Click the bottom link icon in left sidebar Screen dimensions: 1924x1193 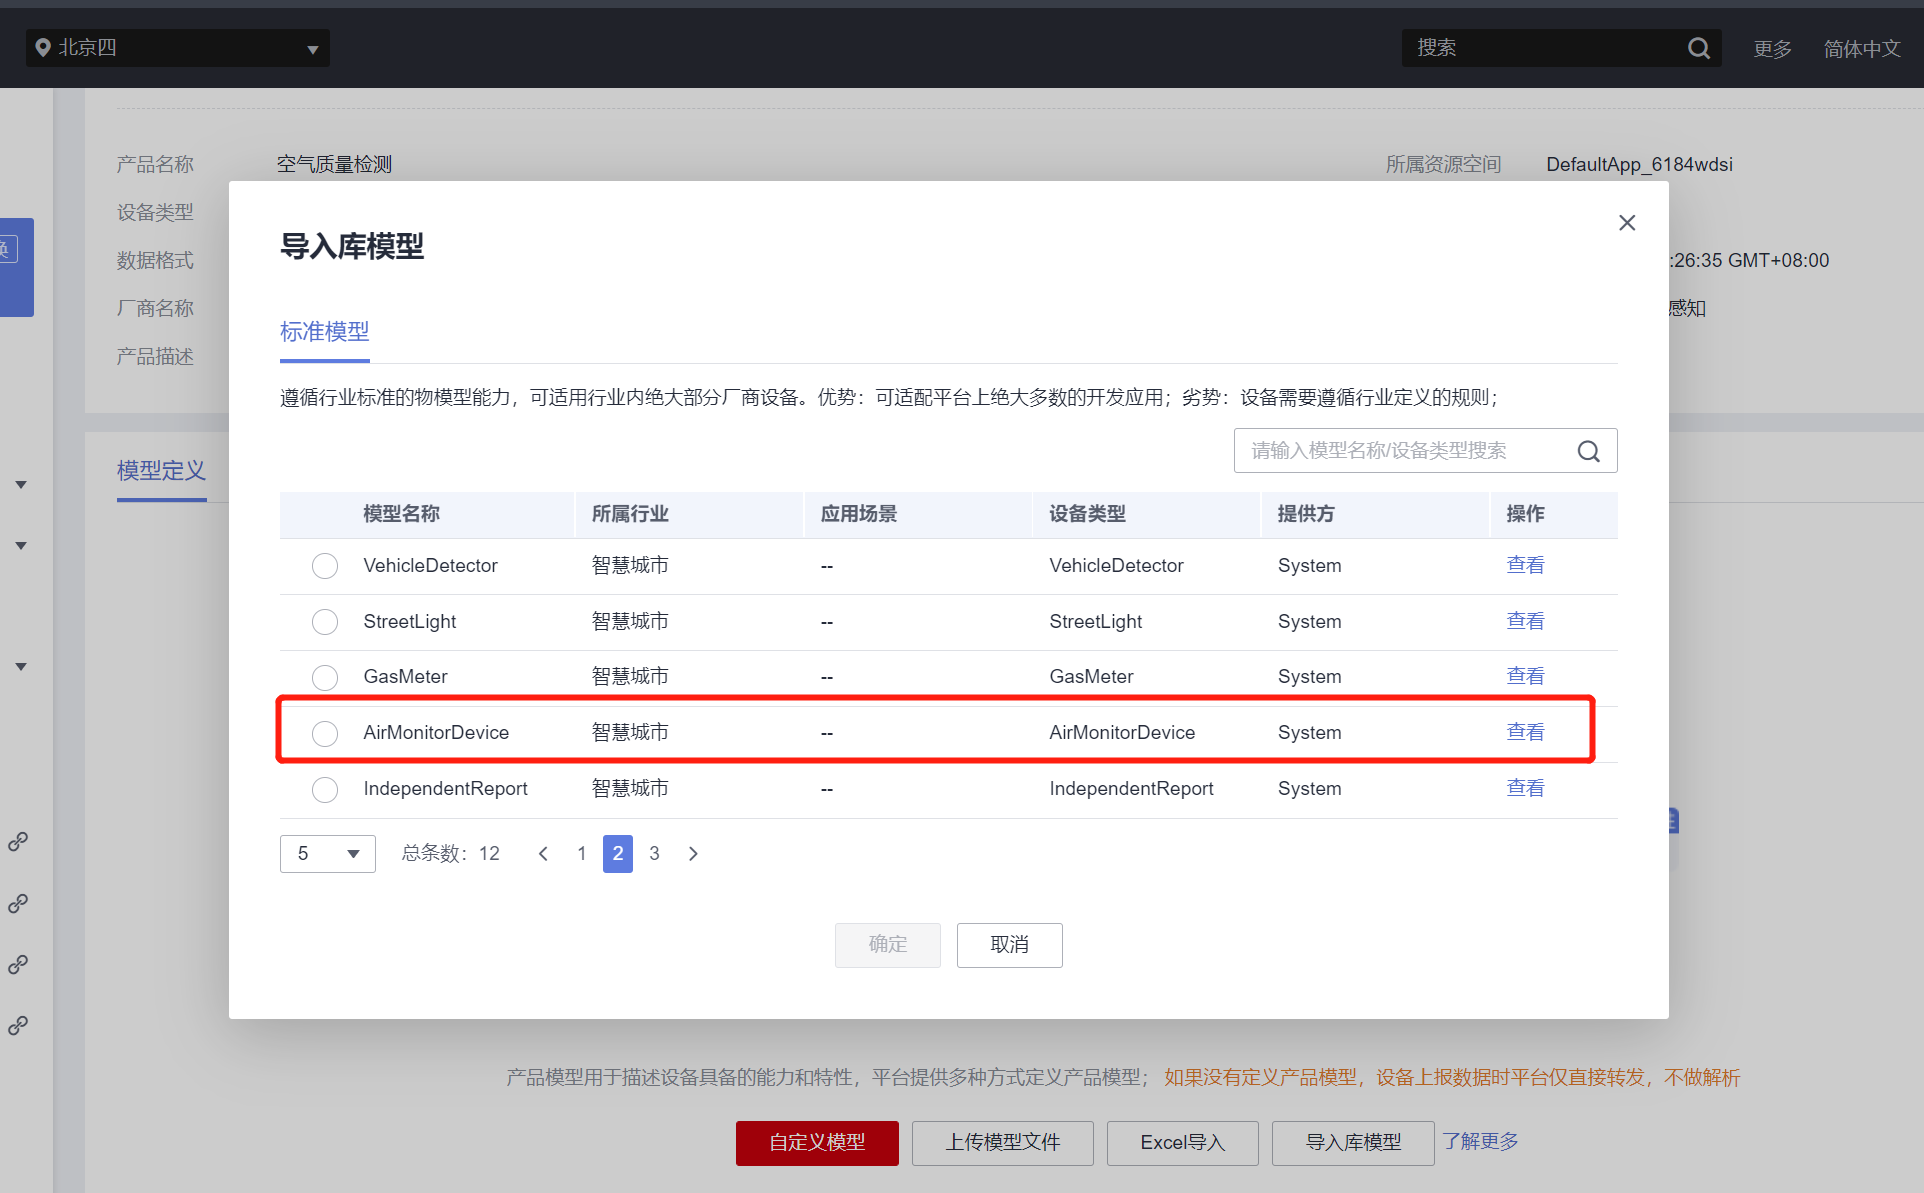tap(18, 1026)
